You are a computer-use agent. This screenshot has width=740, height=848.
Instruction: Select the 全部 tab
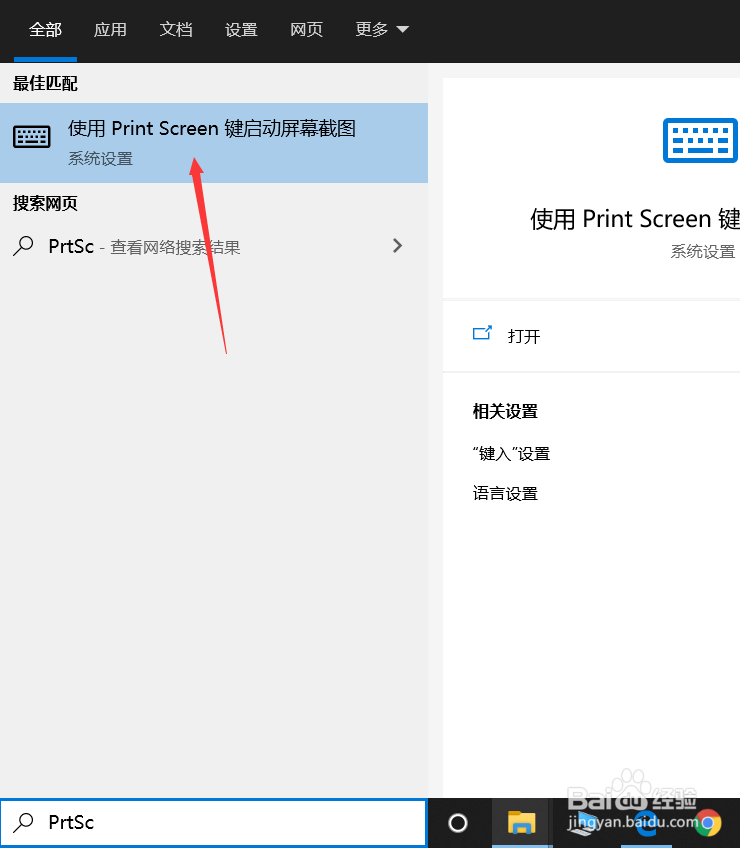(x=45, y=29)
